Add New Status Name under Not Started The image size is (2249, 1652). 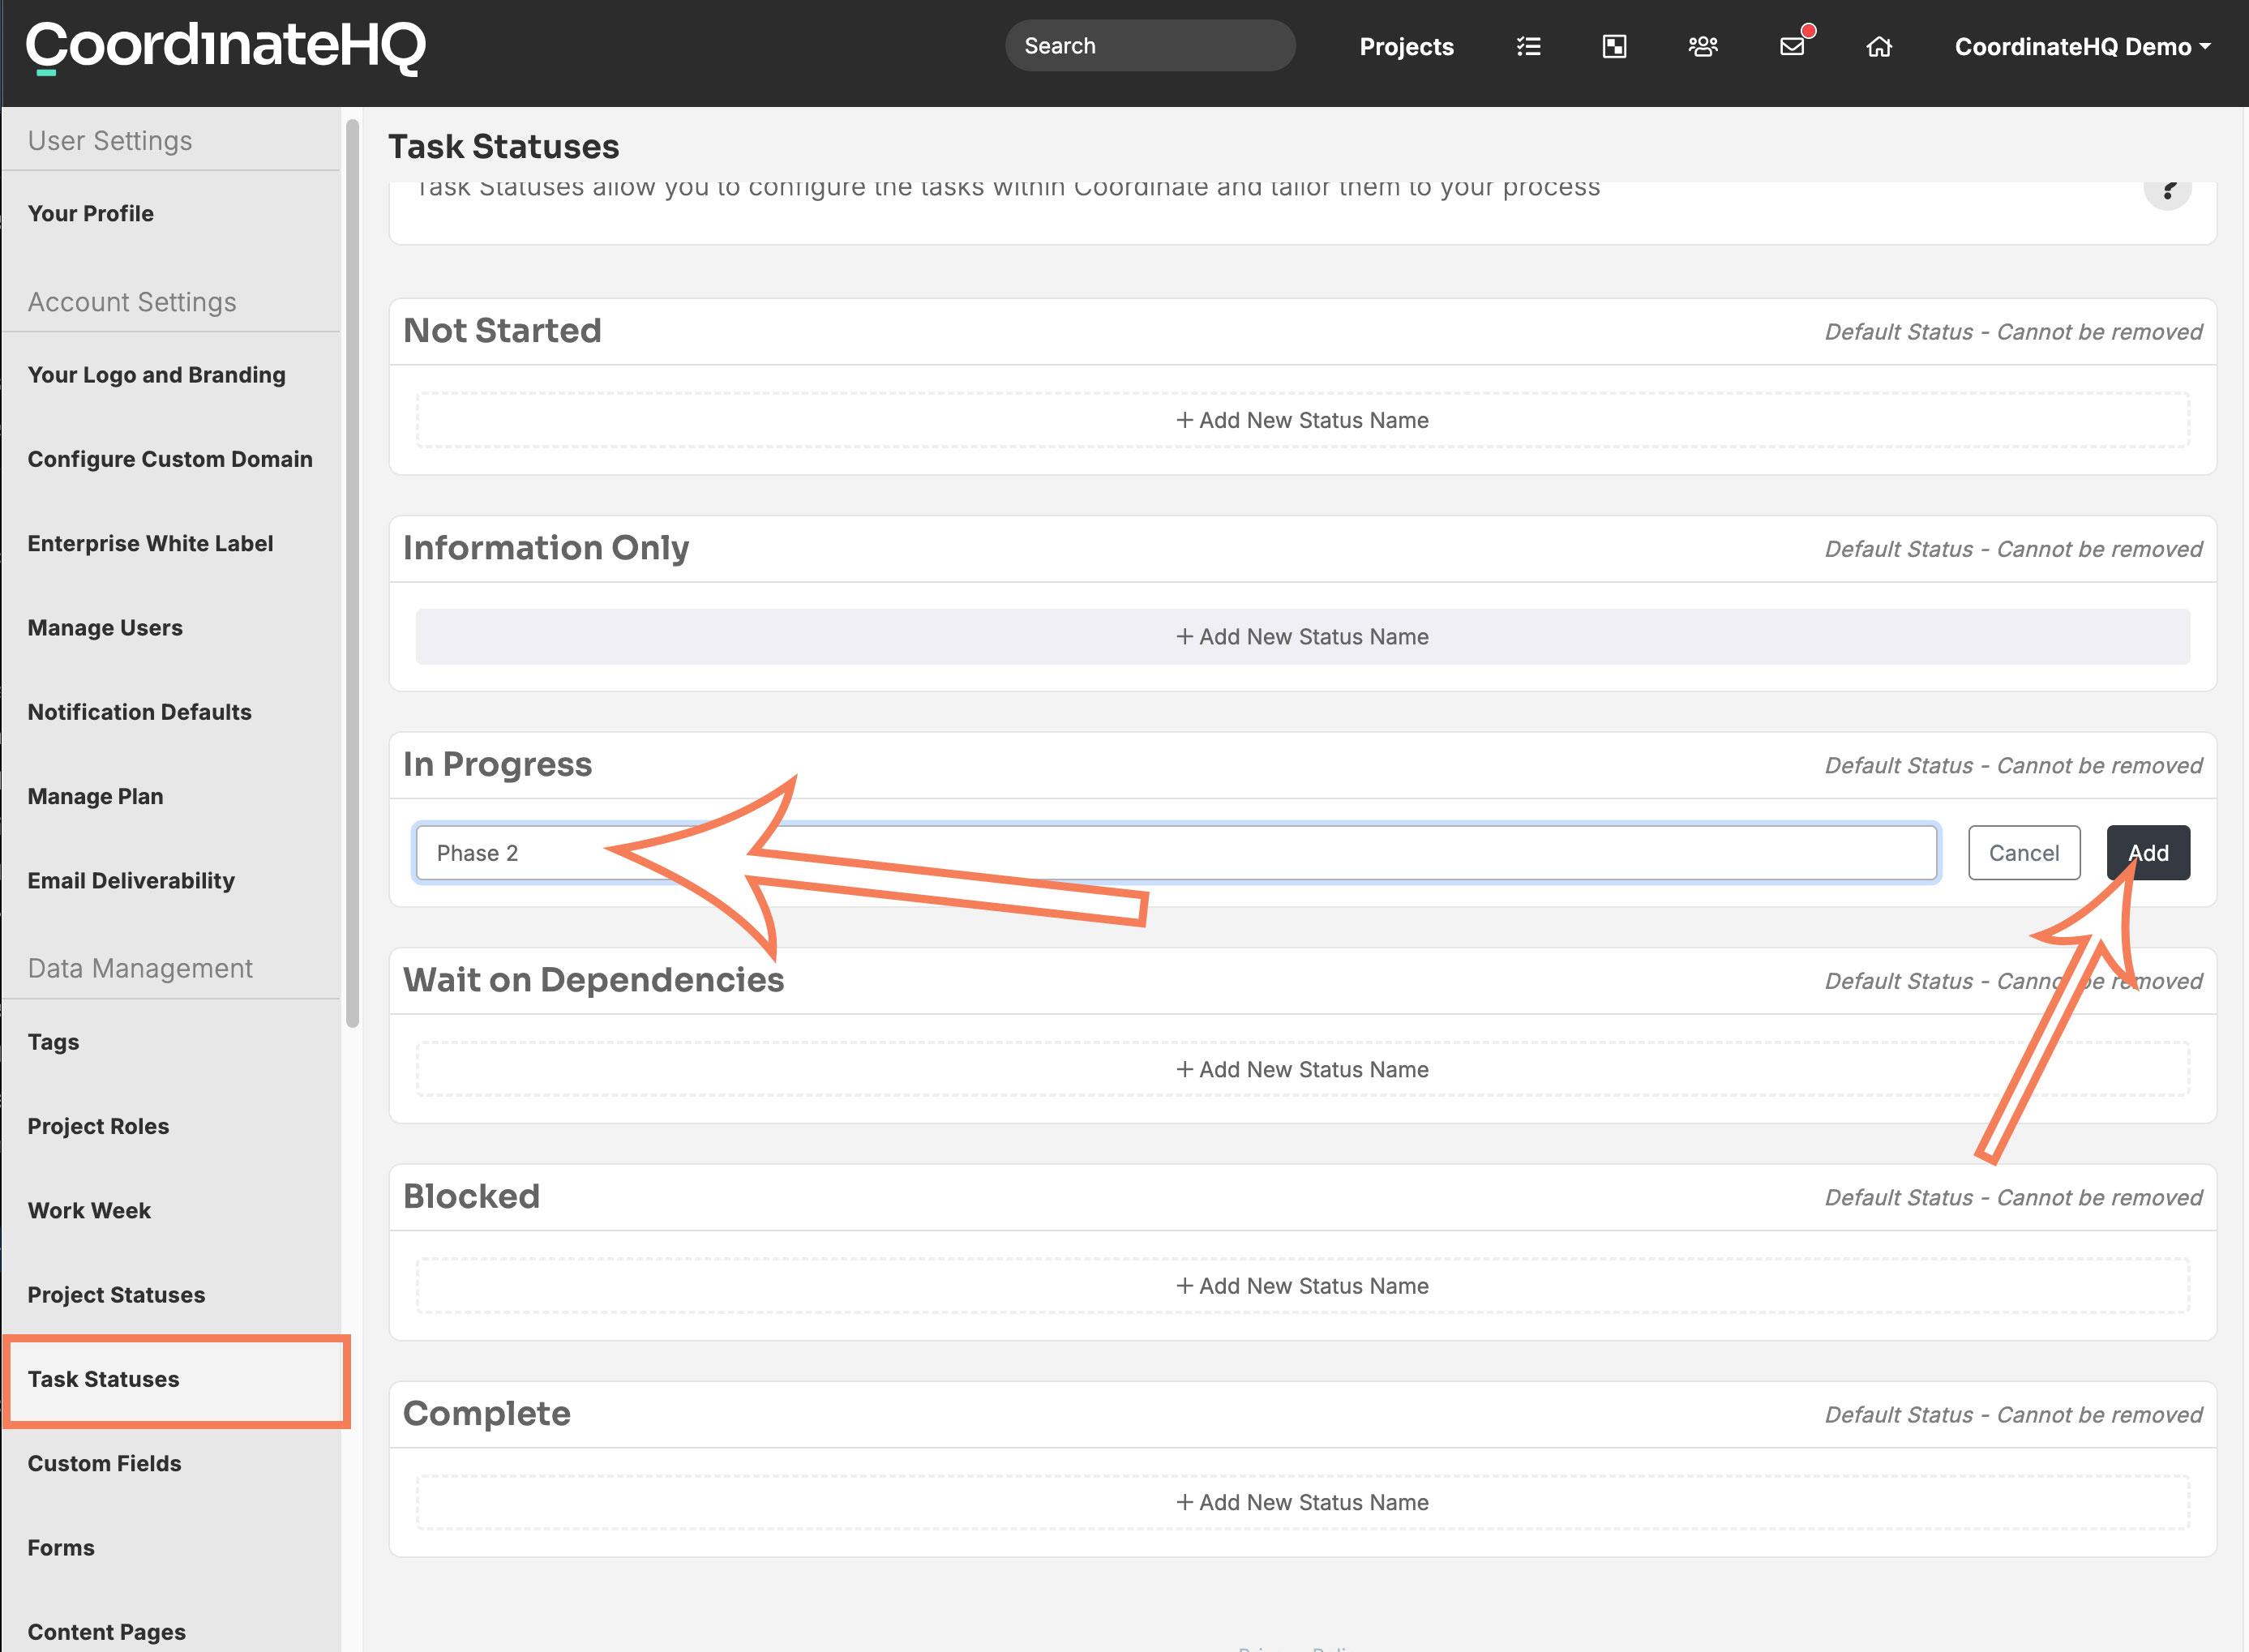pos(1302,420)
